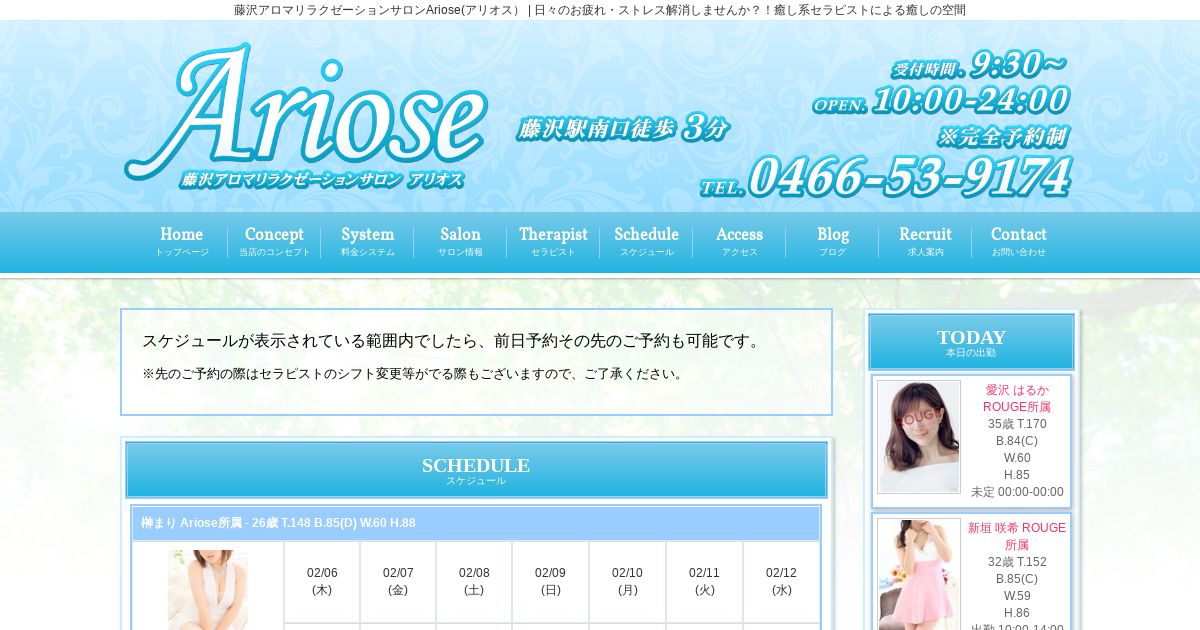The height and width of the screenshot is (630, 1200).
Task: Open 榊まり schedule photo thumbnail
Action: (x=208, y=590)
